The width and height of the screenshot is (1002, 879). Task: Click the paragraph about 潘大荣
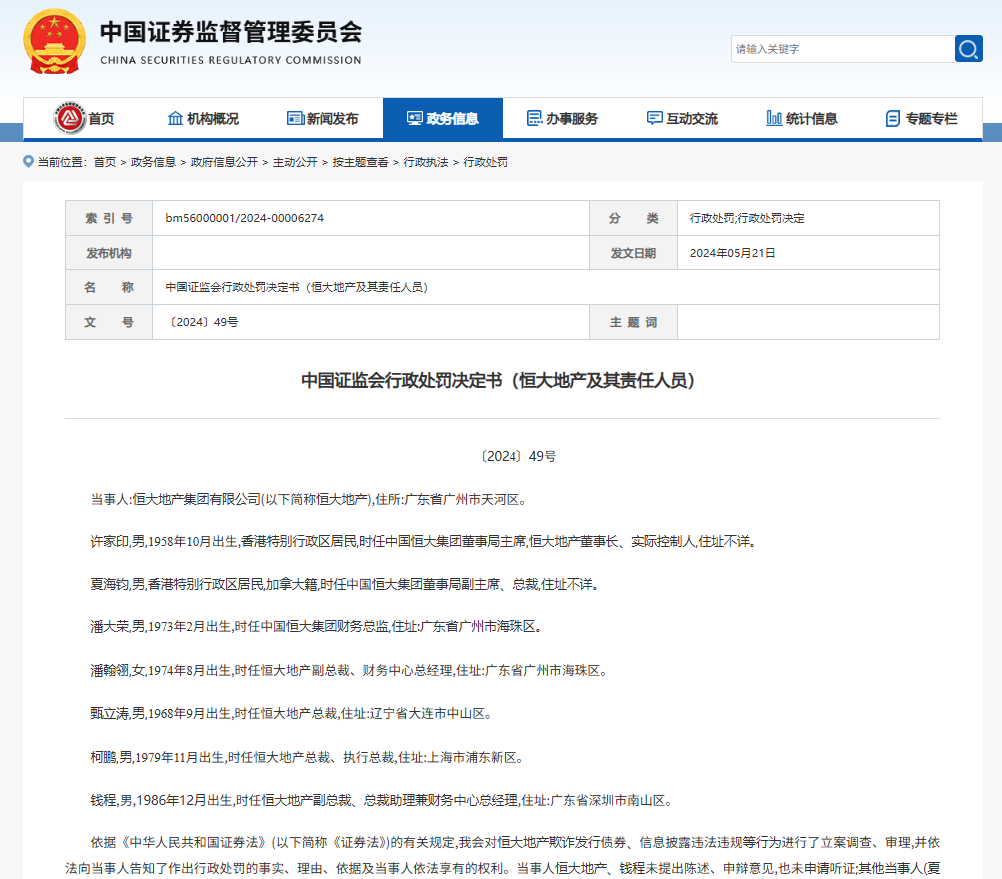(x=317, y=627)
